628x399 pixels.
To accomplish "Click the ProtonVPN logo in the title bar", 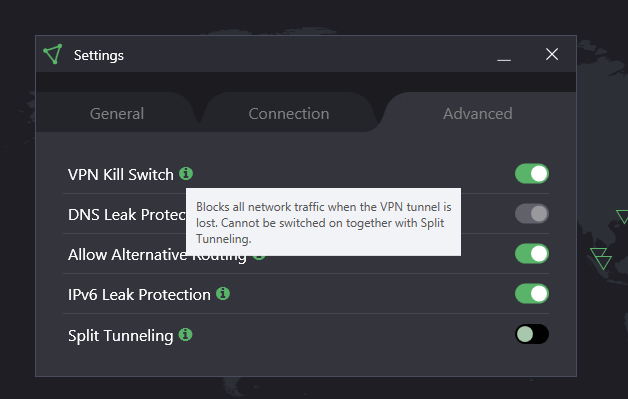I will point(53,54).
